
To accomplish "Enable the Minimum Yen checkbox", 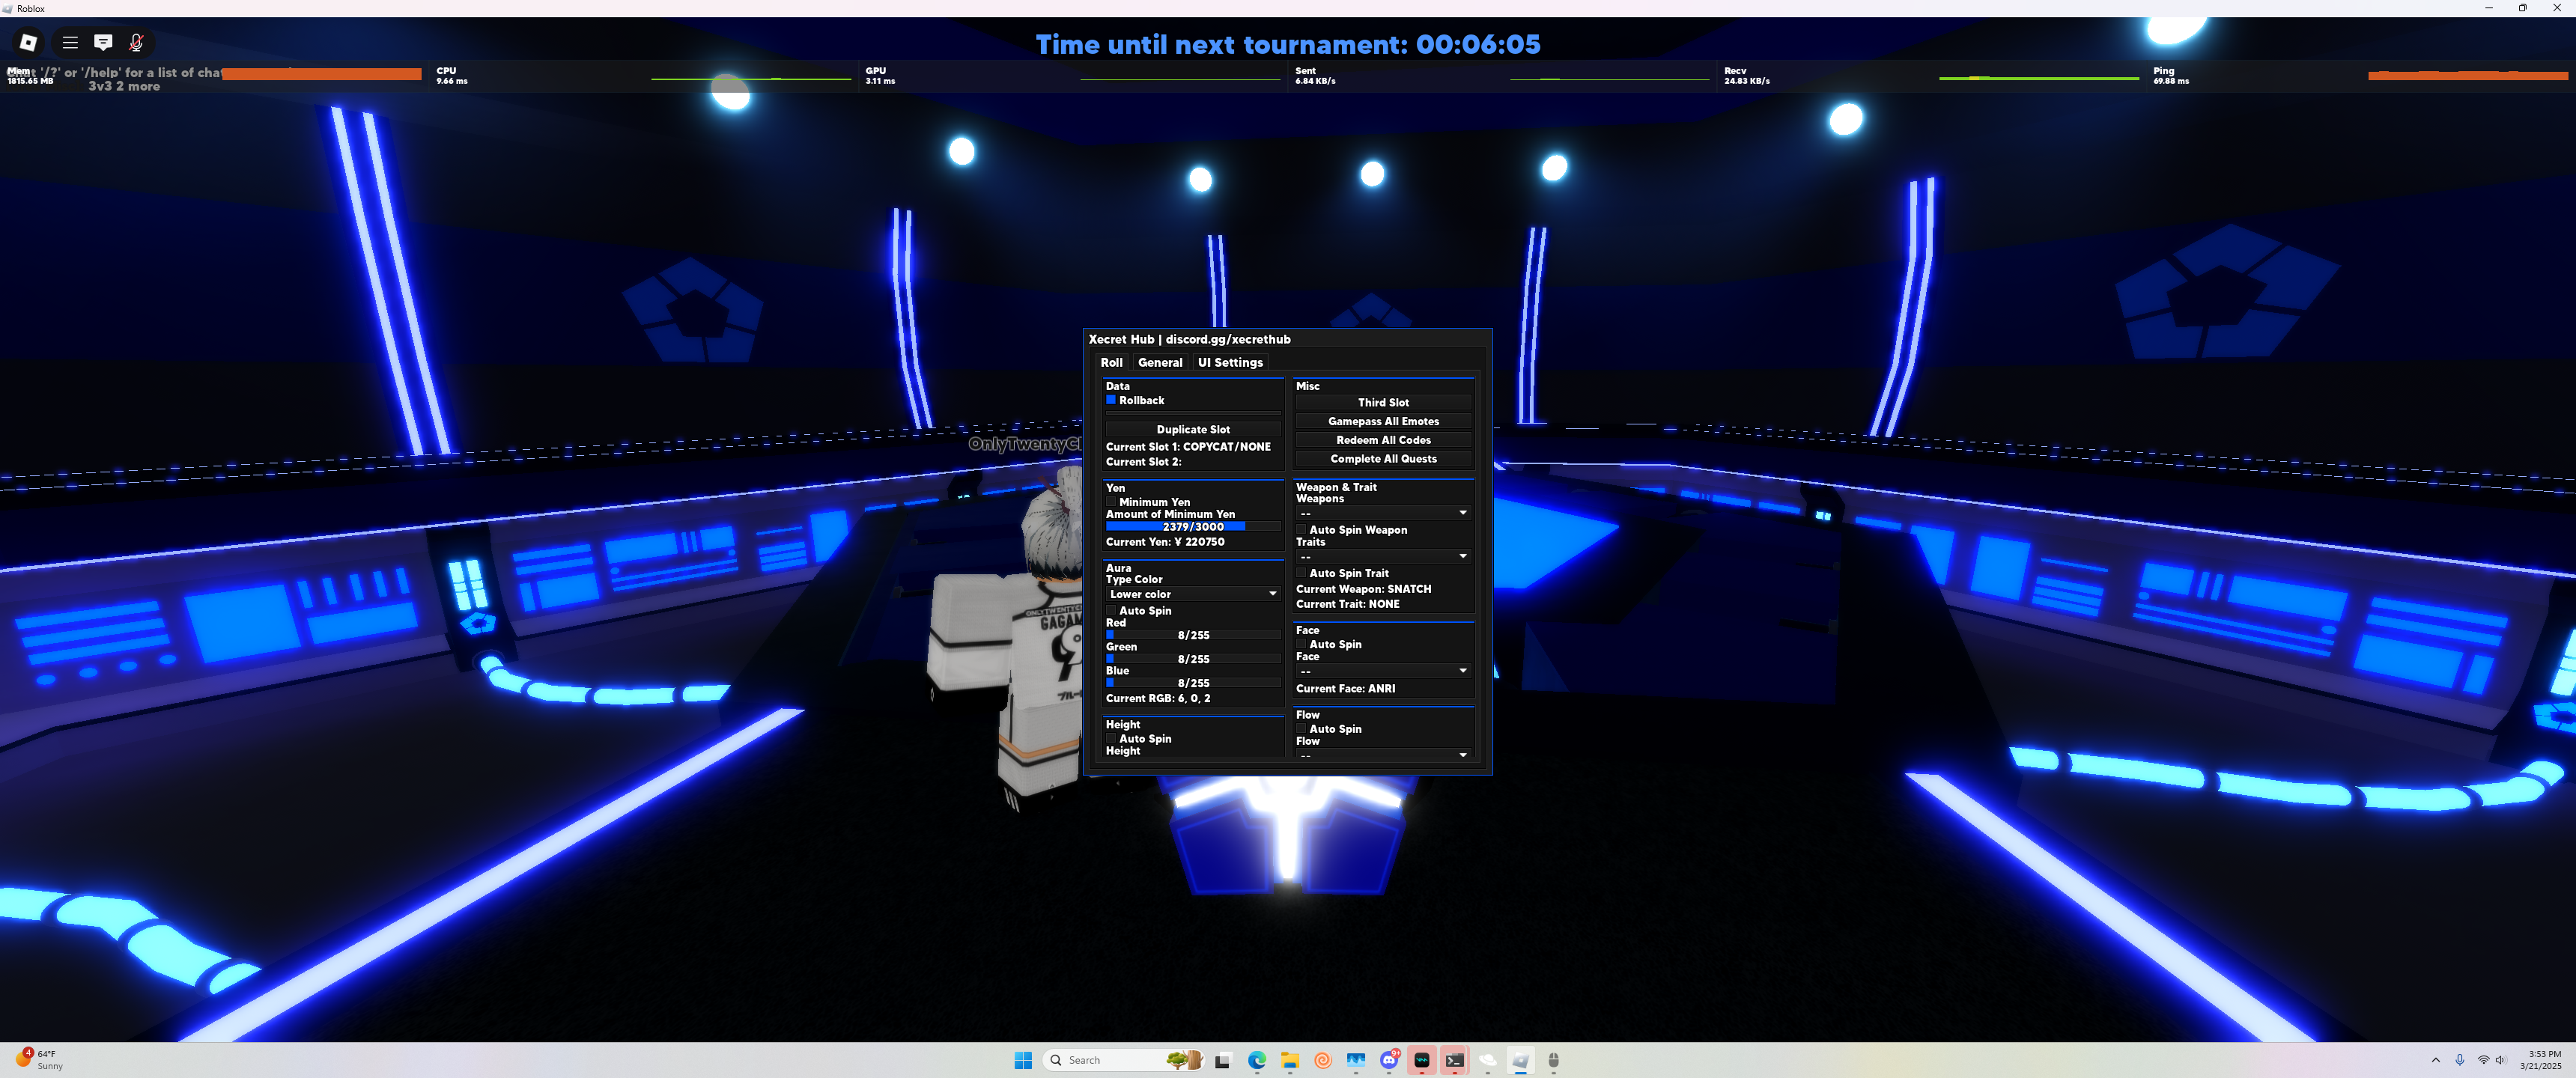I will coord(1110,502).
